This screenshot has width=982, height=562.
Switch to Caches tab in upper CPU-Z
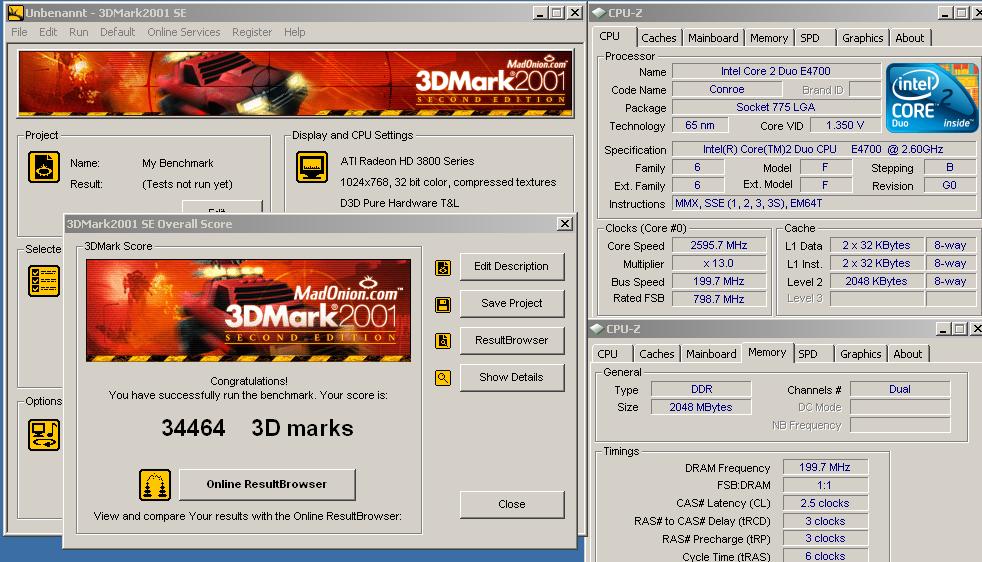point(659,38)
